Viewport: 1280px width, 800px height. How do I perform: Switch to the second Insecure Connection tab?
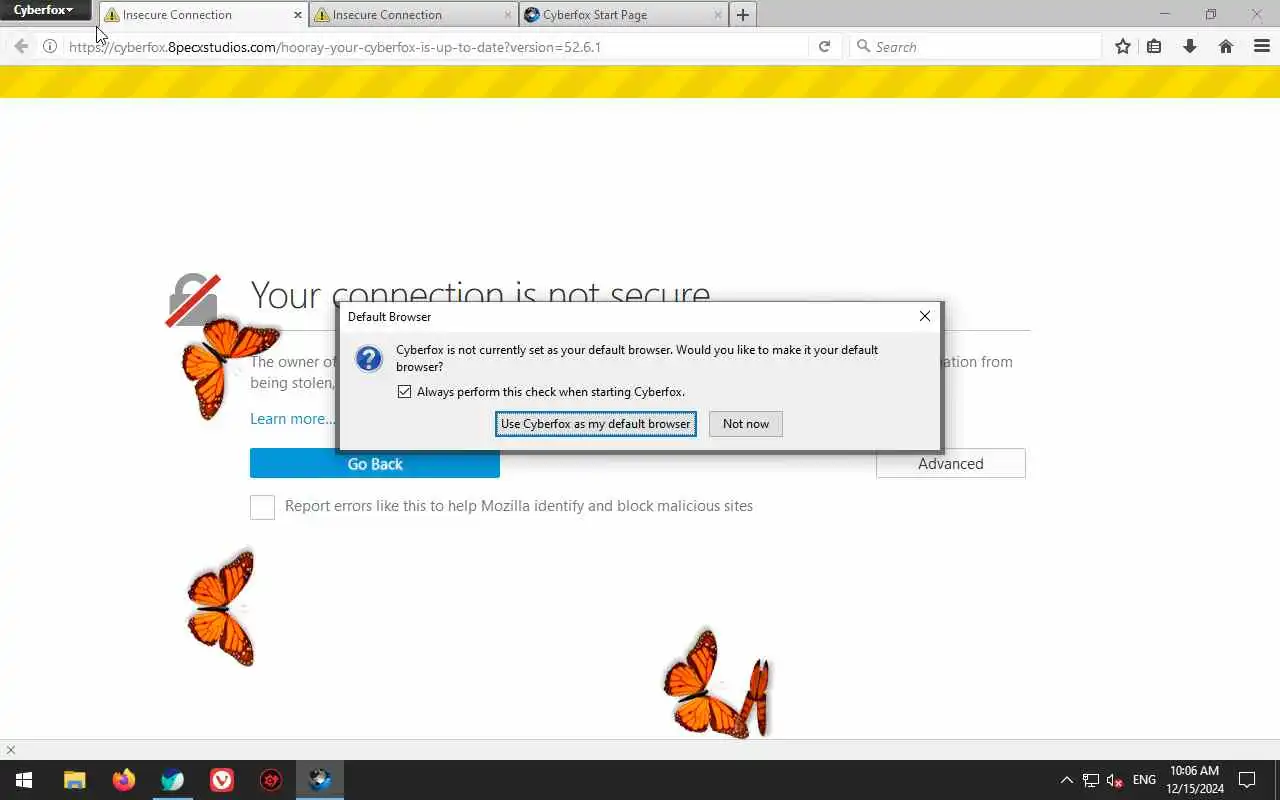coord(412,15)
